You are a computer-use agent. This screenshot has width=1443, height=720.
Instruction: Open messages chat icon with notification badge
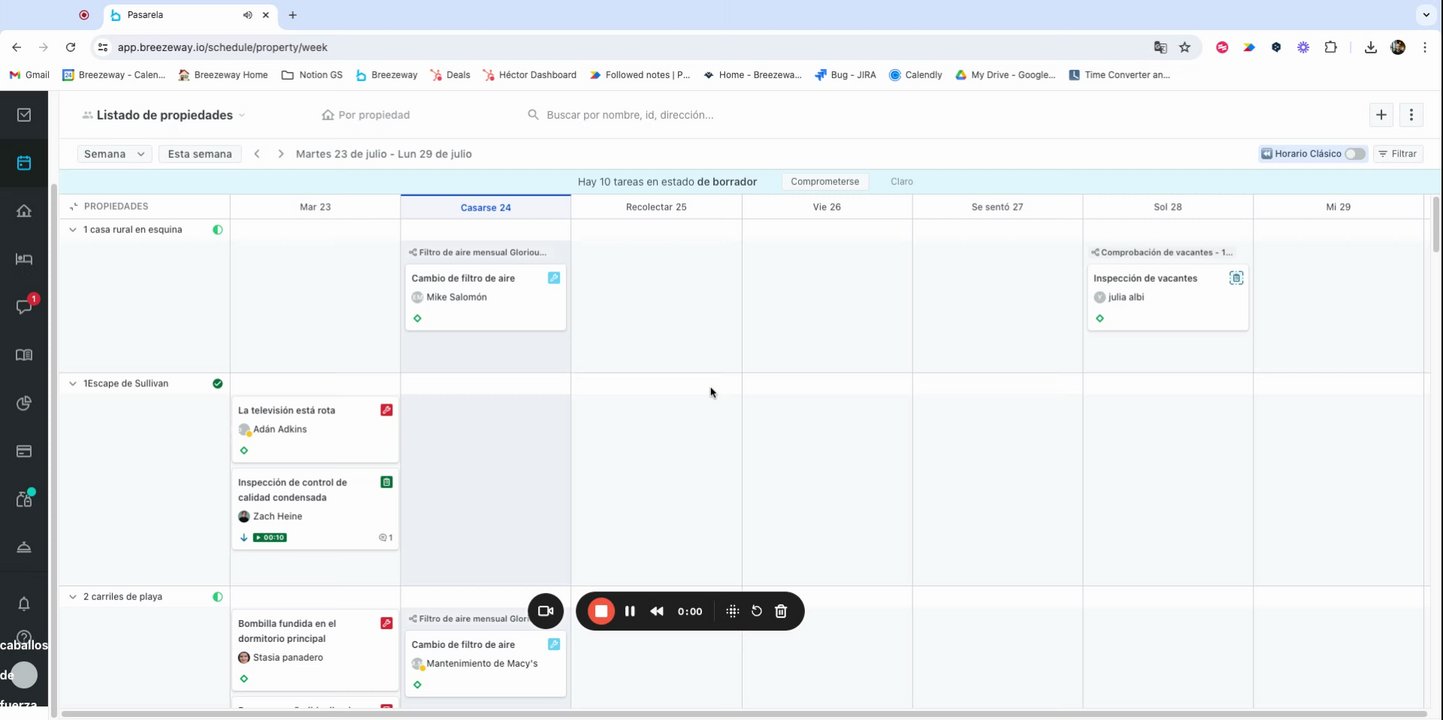click(x=25, y=306)
